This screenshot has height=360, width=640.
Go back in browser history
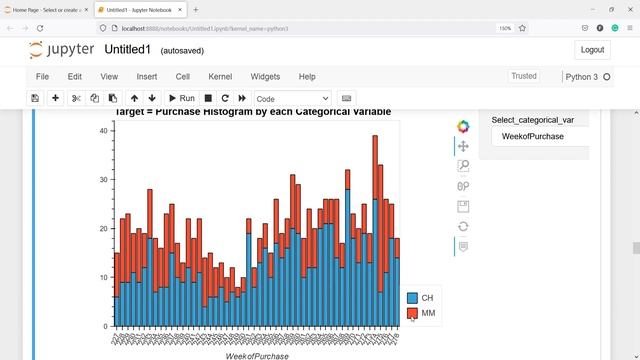10,28
